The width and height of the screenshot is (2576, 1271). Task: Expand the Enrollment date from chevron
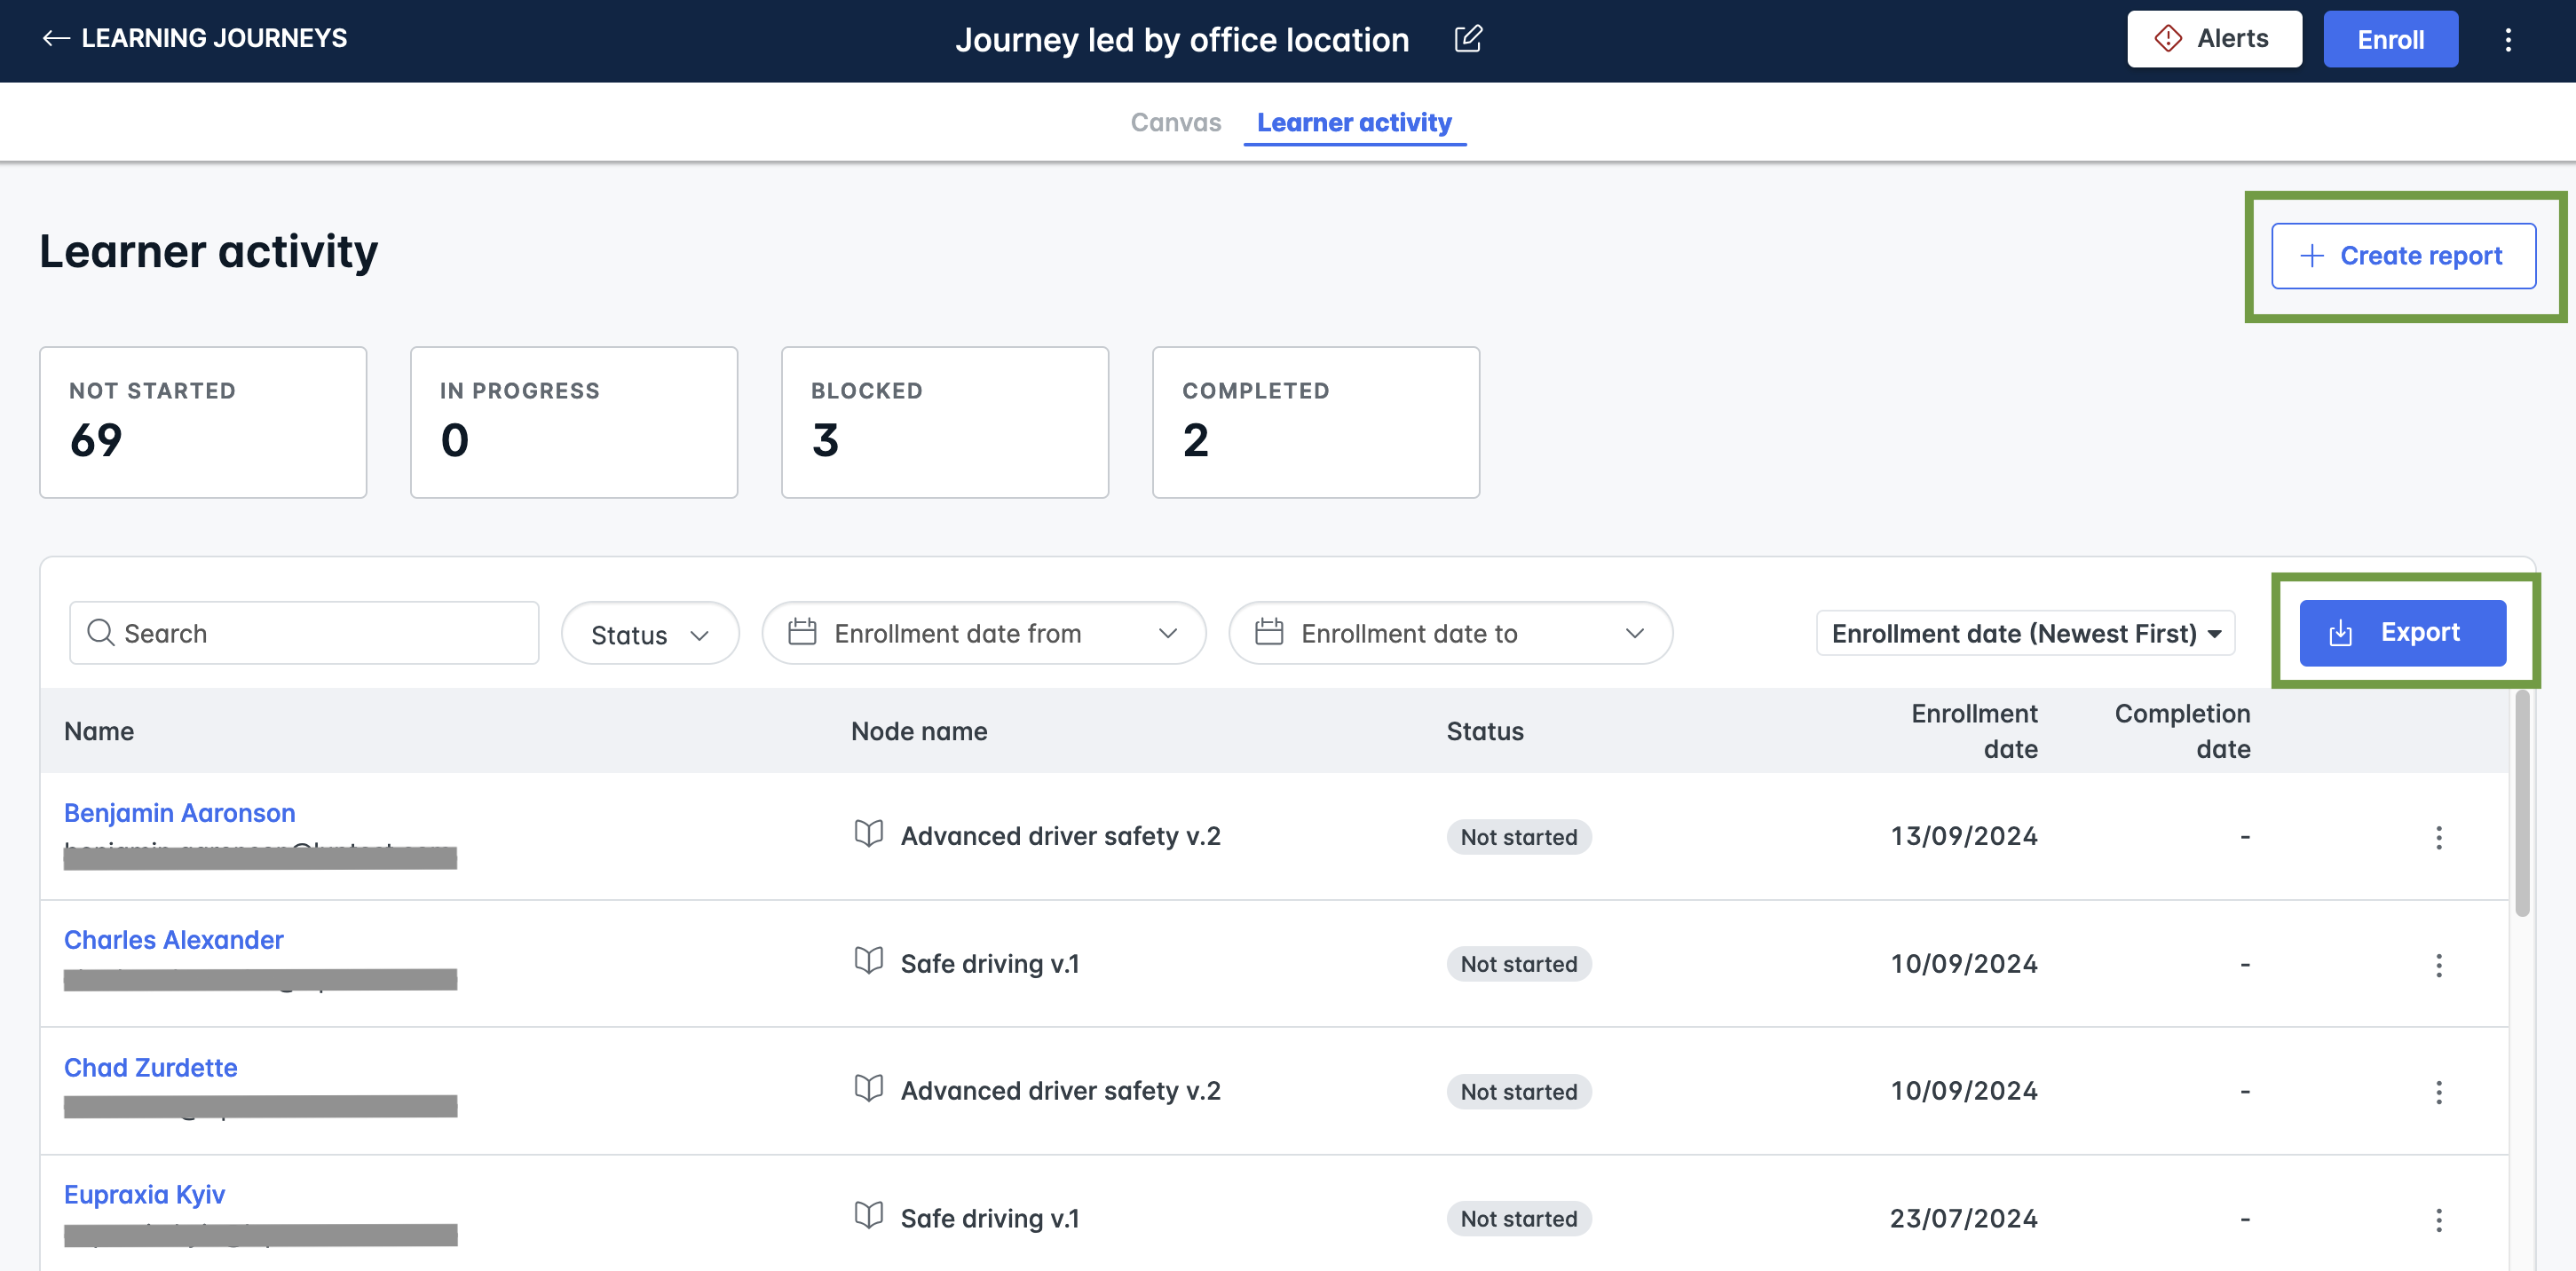coord(1168,633)
